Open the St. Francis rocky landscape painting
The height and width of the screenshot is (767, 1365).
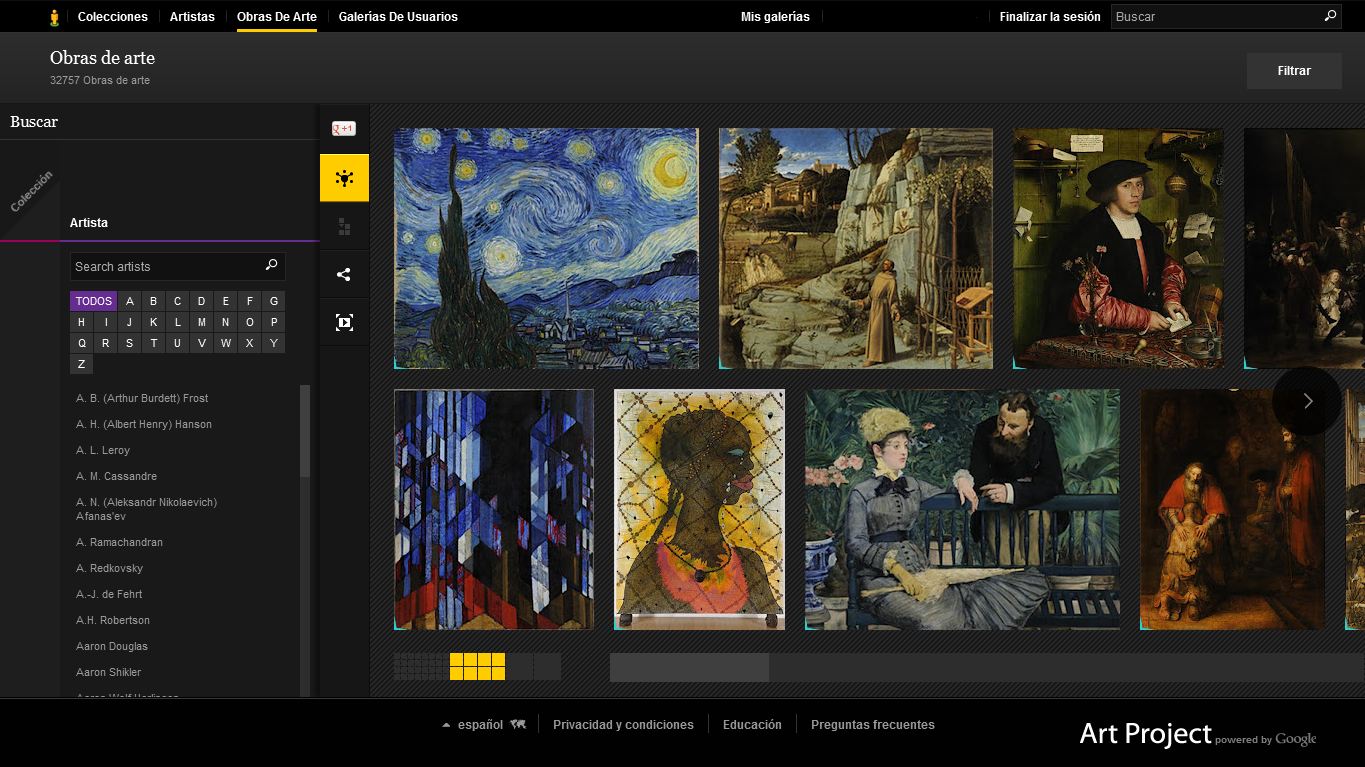point(856,248)
